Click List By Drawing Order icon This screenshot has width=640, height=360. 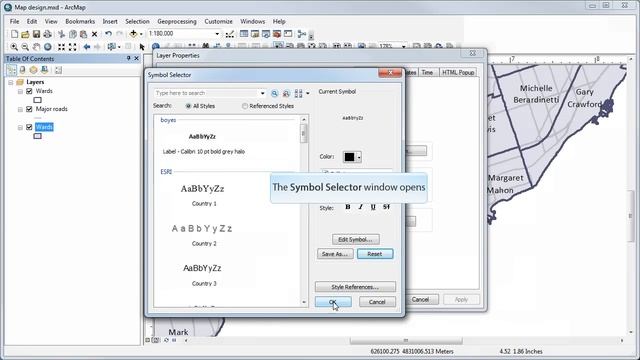pyautogui.click(x=11, y=70)
